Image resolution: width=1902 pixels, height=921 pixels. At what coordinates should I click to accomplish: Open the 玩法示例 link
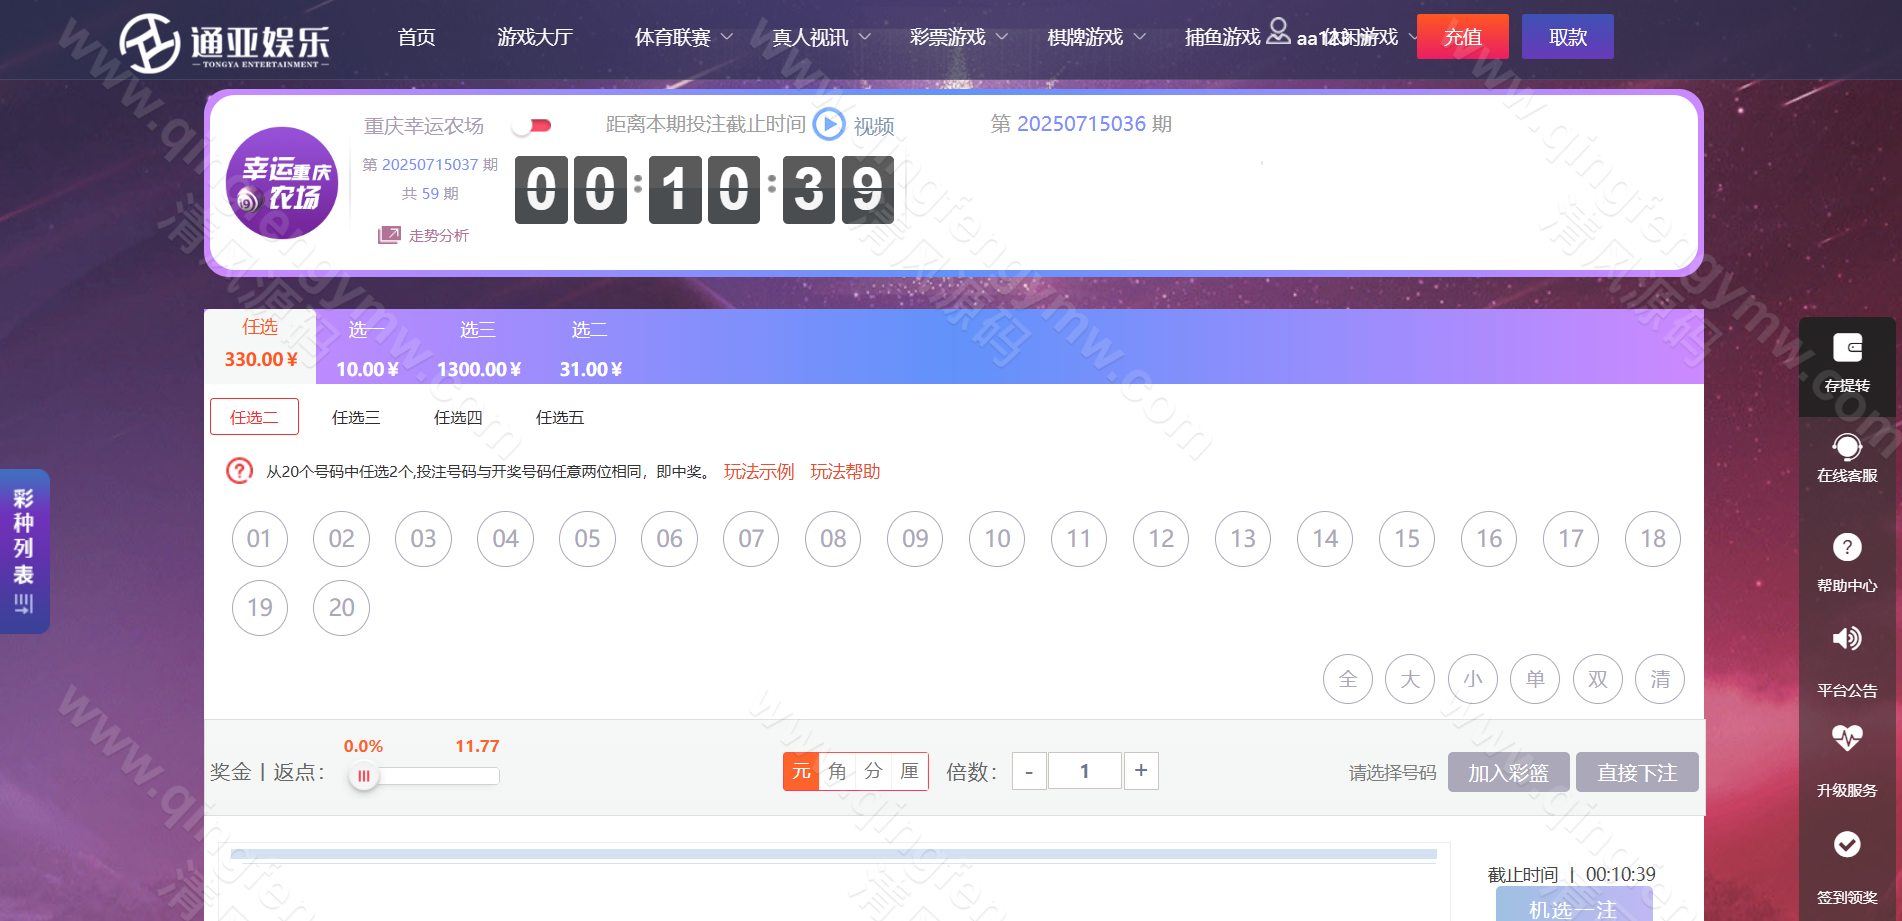pos(758,471)
